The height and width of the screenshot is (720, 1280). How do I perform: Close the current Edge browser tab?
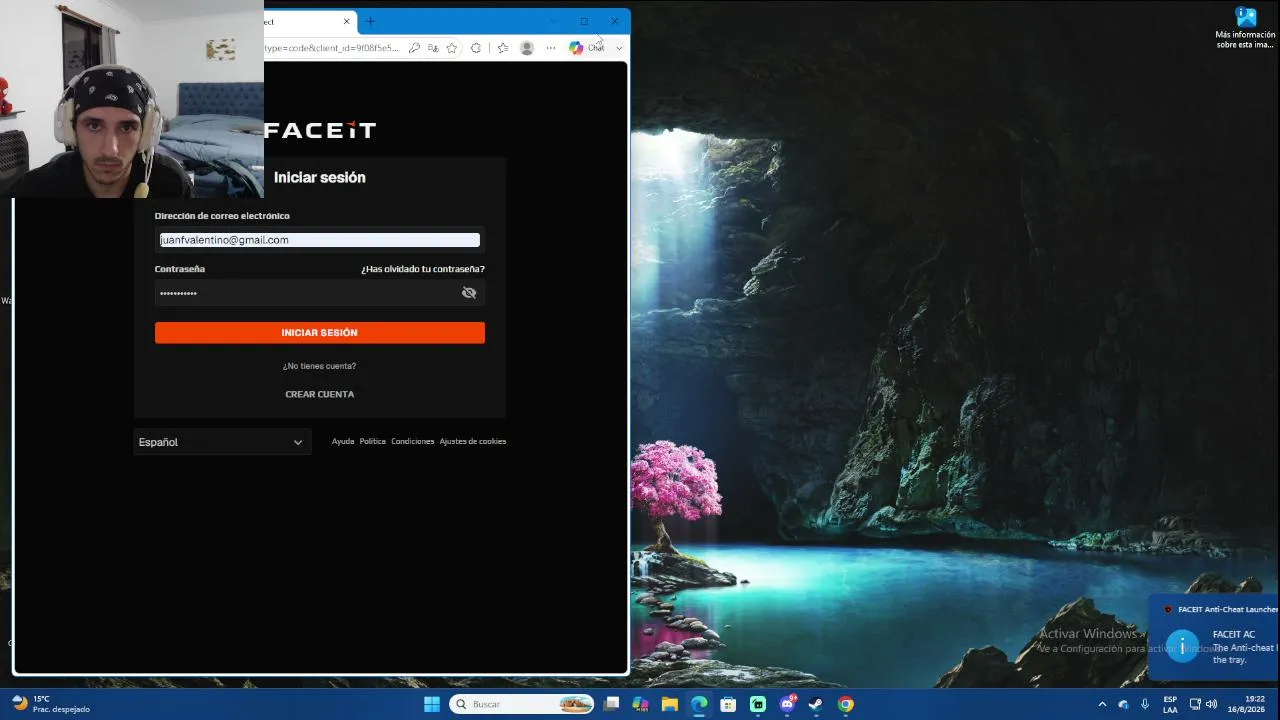tap(347, 21)
